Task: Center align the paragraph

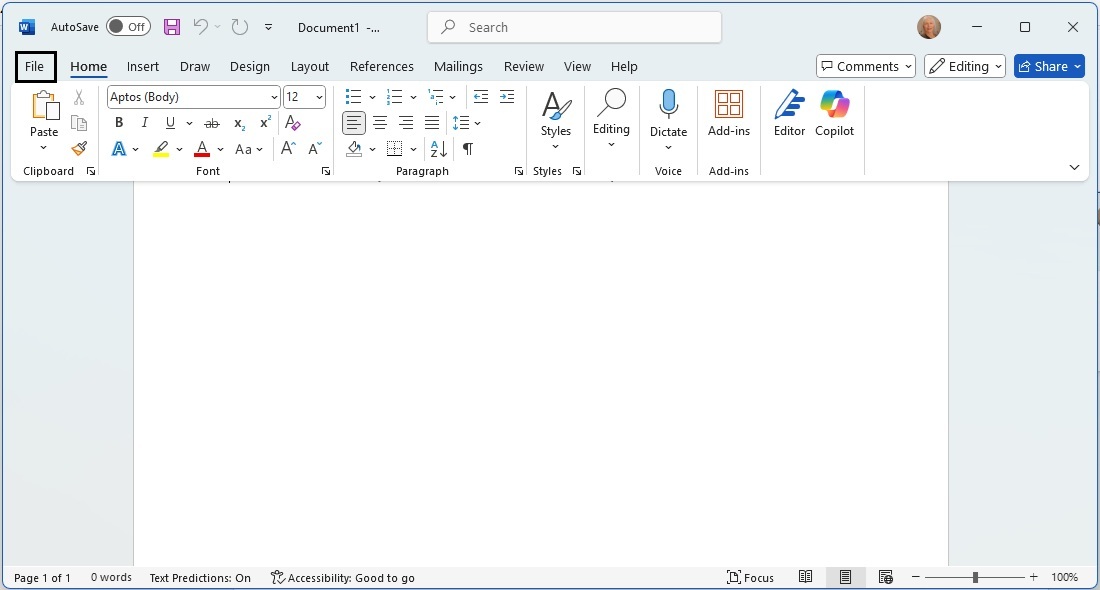Action: (380, 123)
